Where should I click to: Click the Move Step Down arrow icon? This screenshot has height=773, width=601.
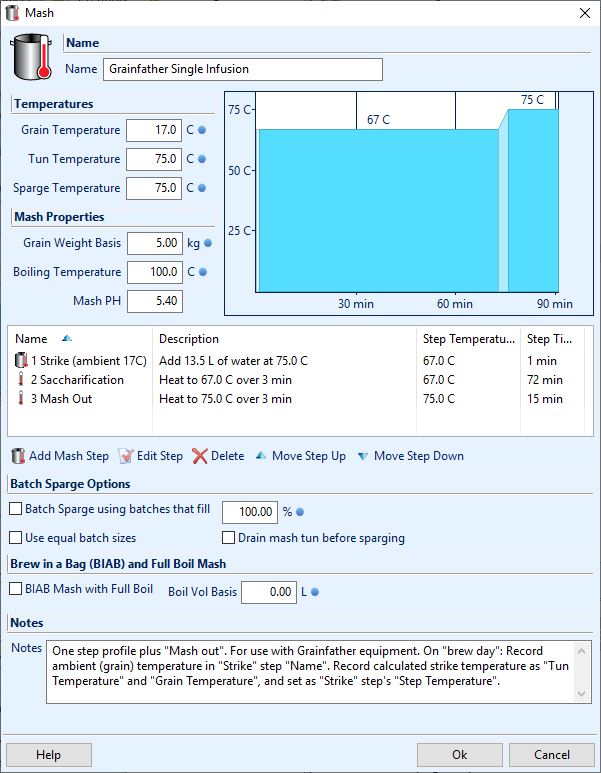pyautogui.click(x=363, y=456)
